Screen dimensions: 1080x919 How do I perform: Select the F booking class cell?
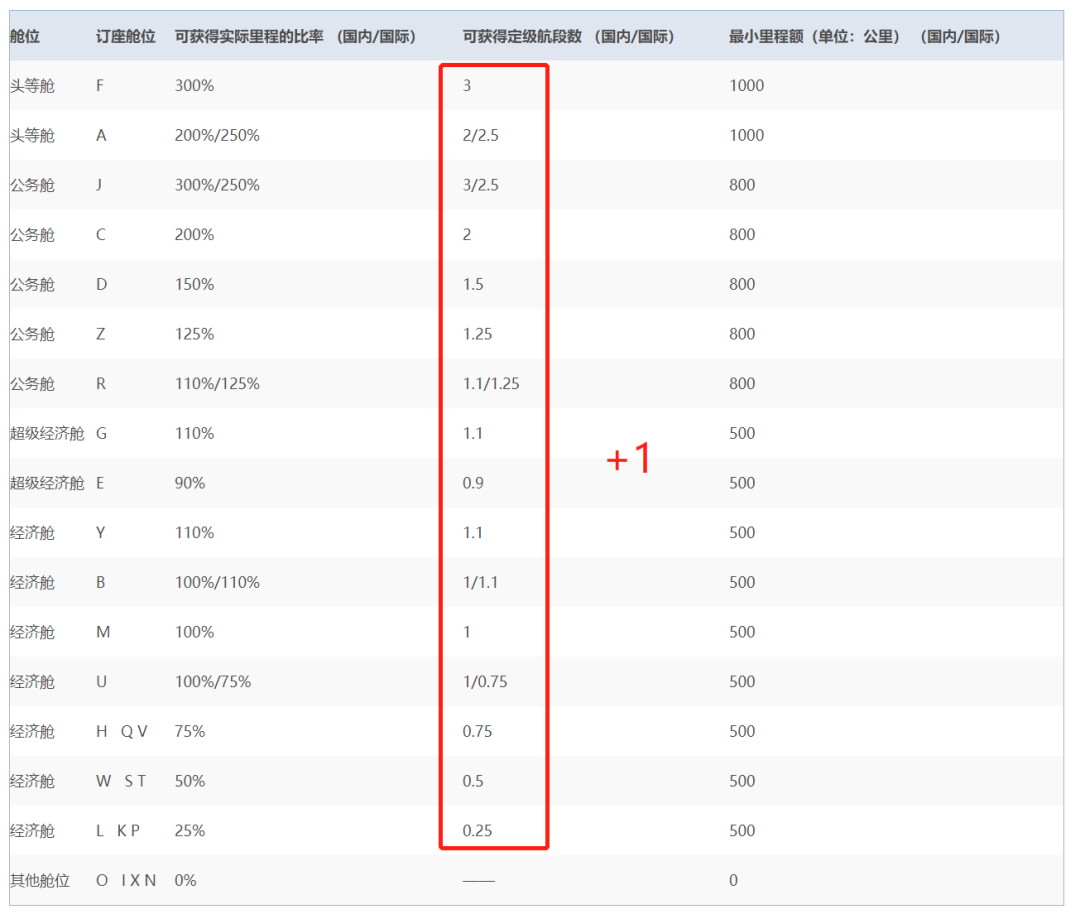click(99, 86)
